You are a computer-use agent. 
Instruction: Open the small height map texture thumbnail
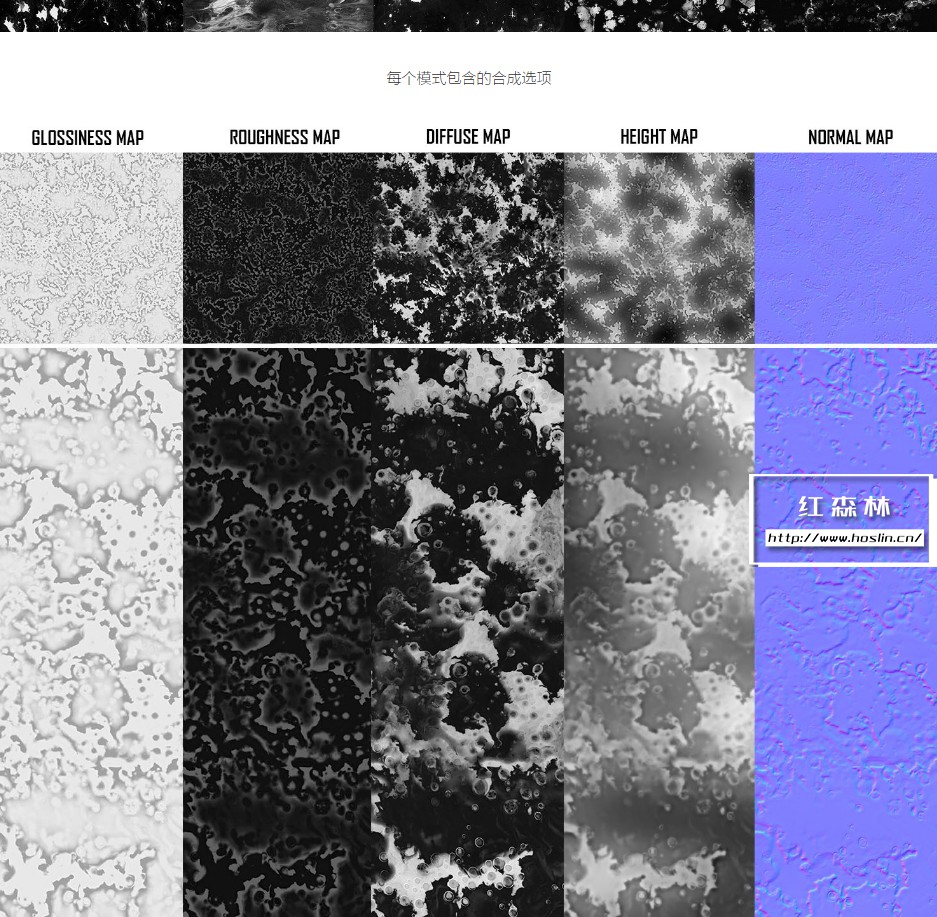pos(659,248)
